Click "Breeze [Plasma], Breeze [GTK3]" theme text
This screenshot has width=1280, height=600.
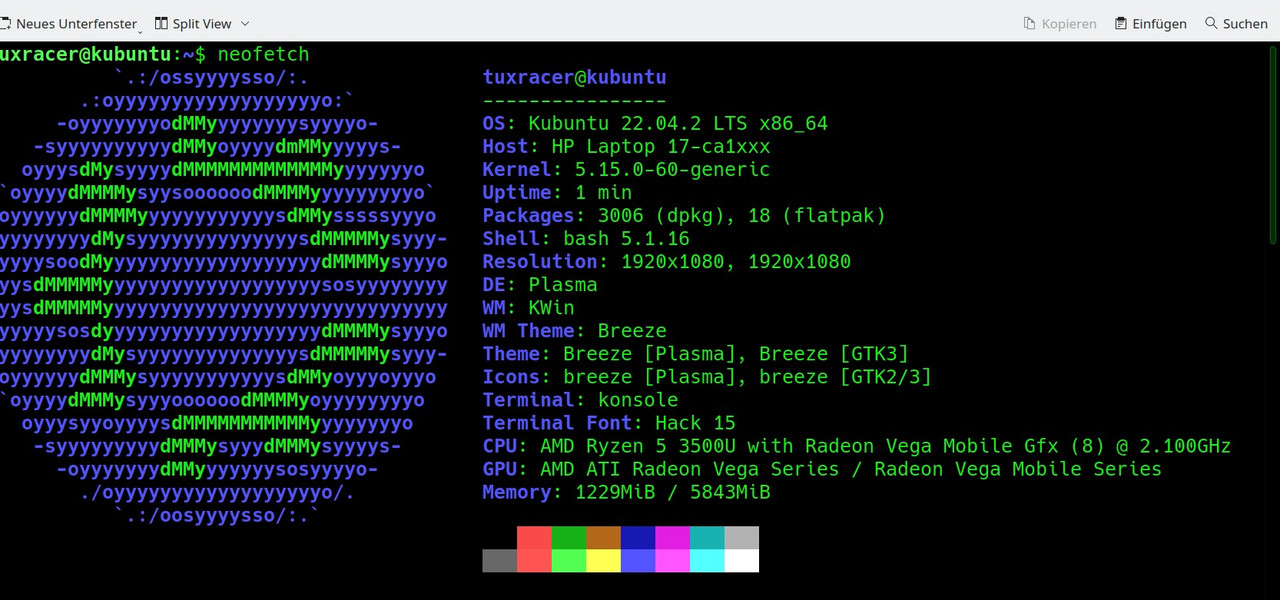tap(736, 353)
